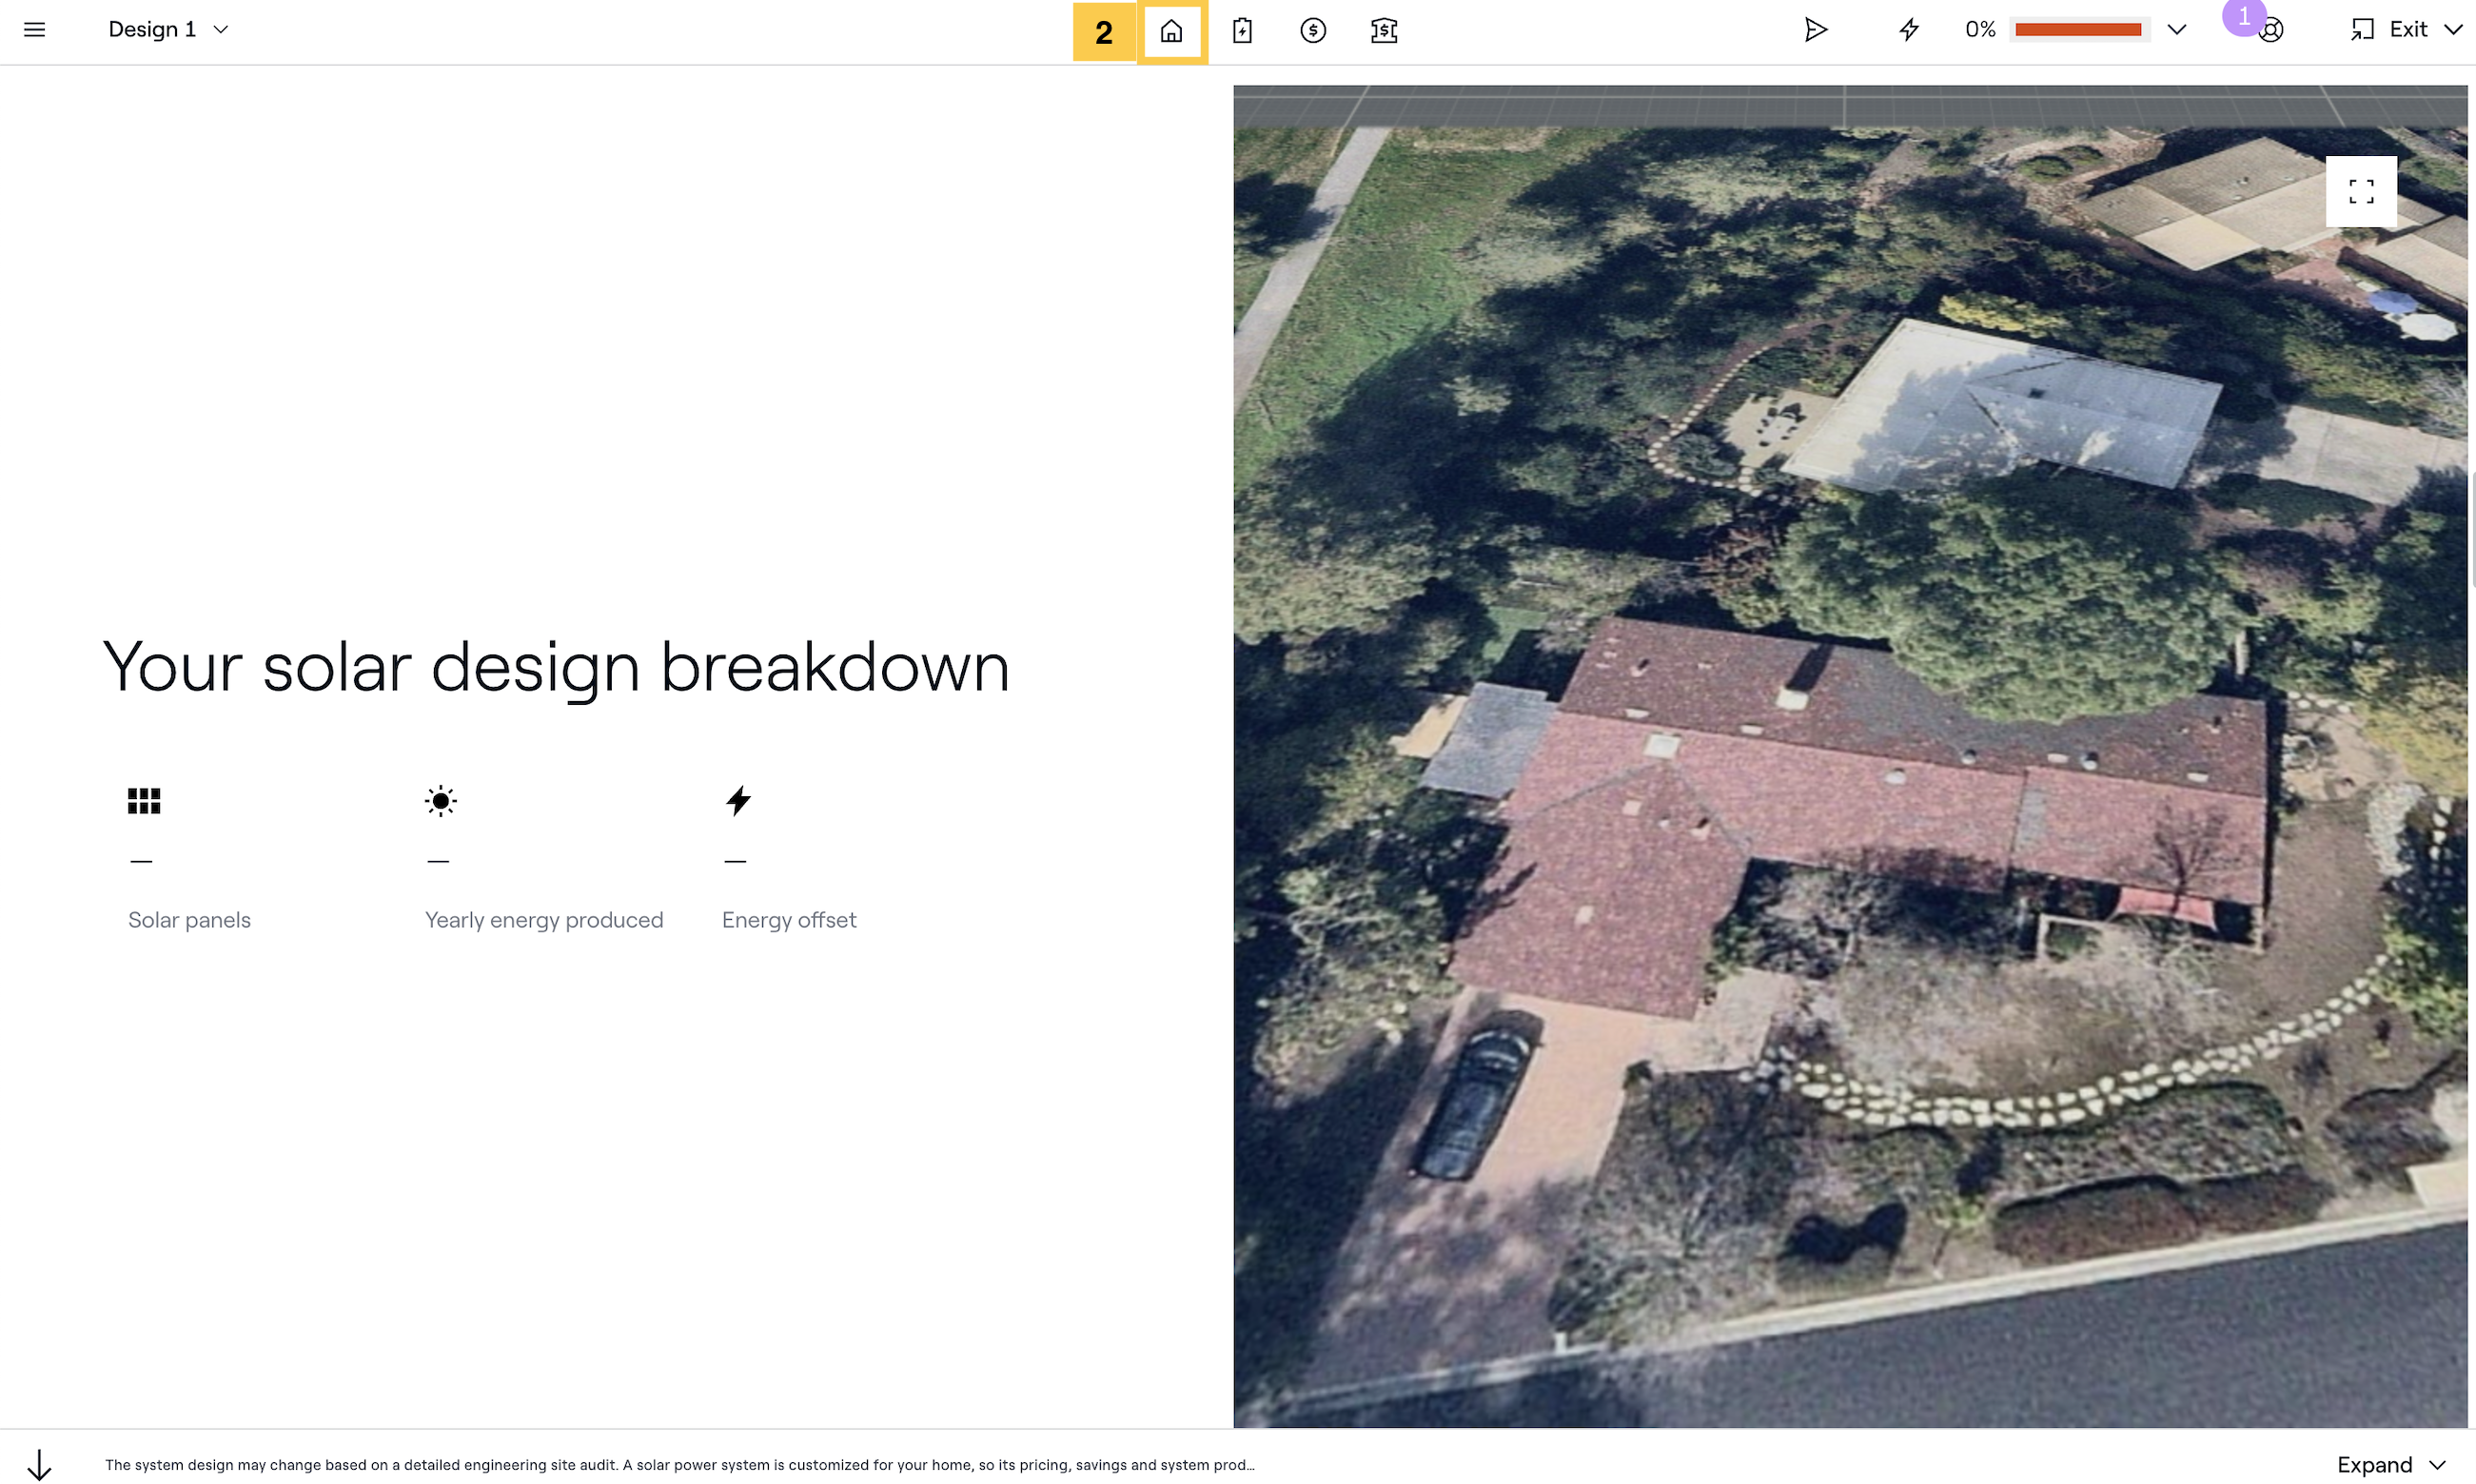2476x1484 pixels.
Task: Click the Yearly energy produced stat
Action: tap(544, 920)
